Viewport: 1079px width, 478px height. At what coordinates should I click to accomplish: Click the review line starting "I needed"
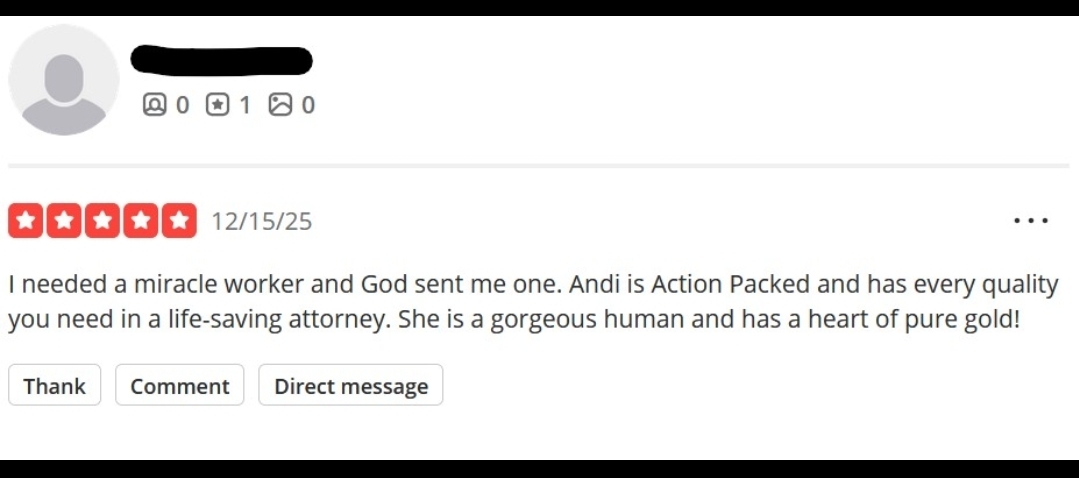(x=532, y=284)
